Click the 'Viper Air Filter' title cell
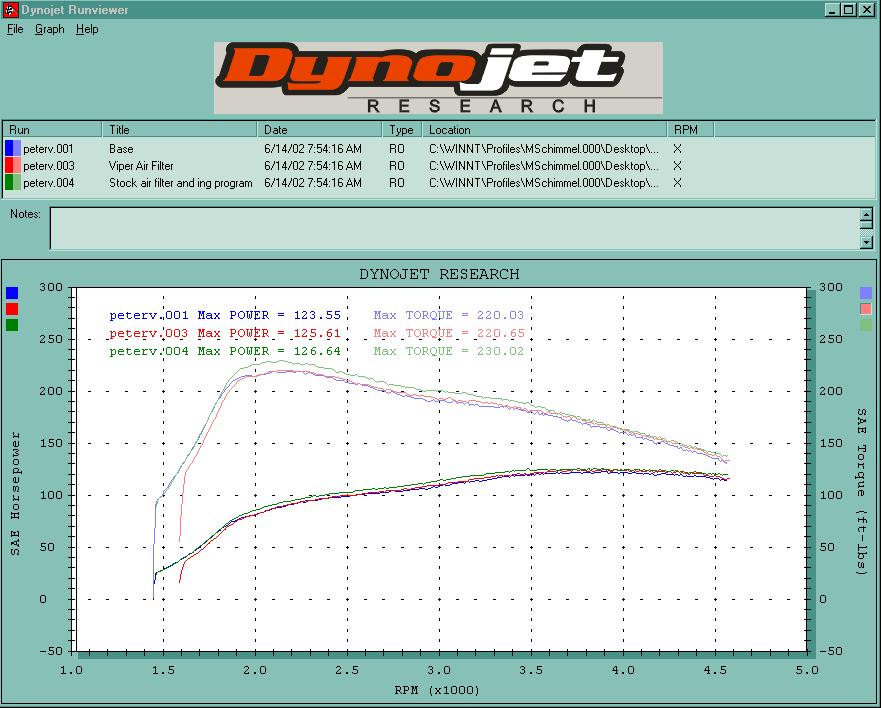Image resolution: width=881 pixels, height=708 pixels. 141,166
